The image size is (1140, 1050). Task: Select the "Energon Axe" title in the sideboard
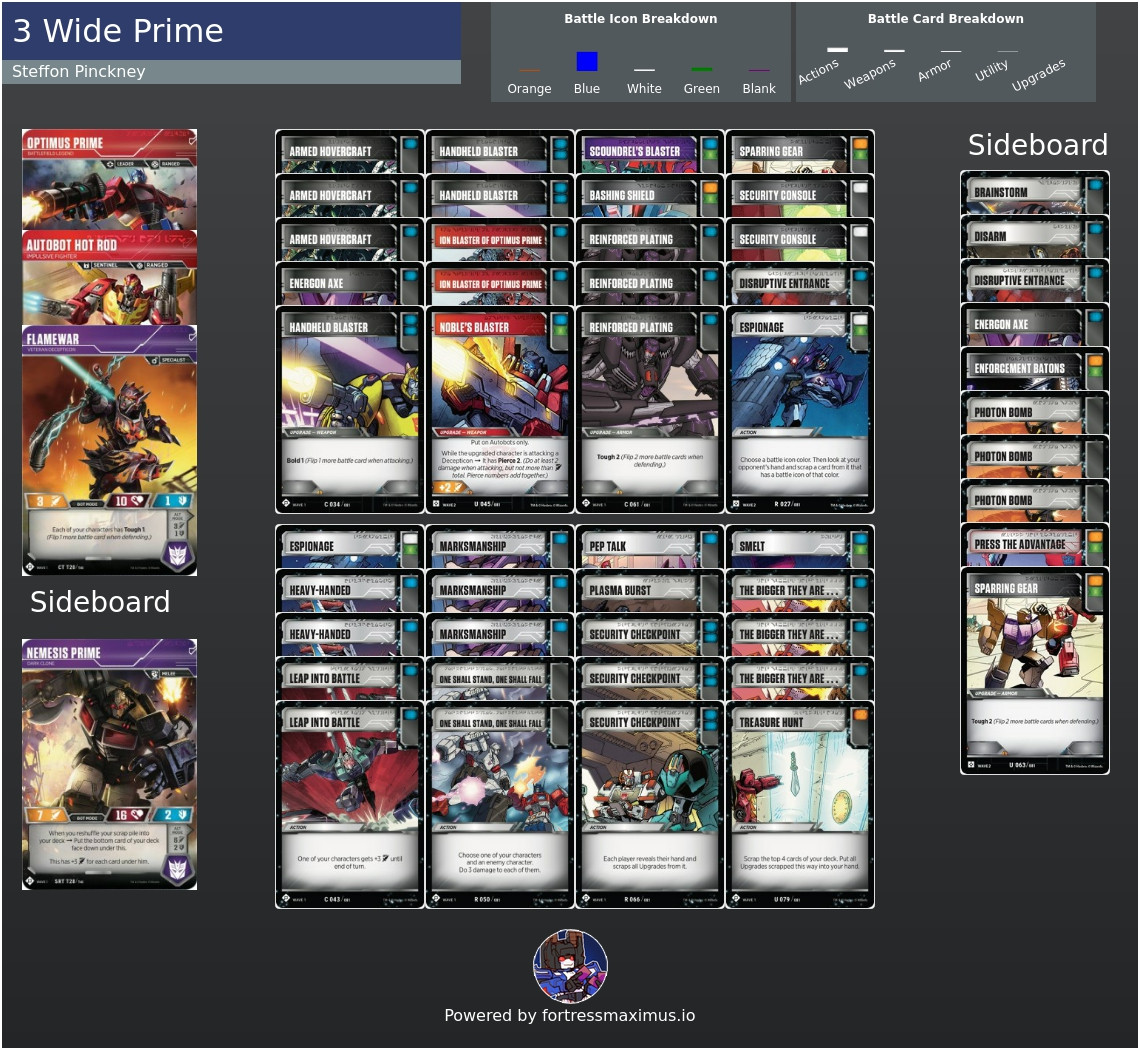(x=1001, y=324)
